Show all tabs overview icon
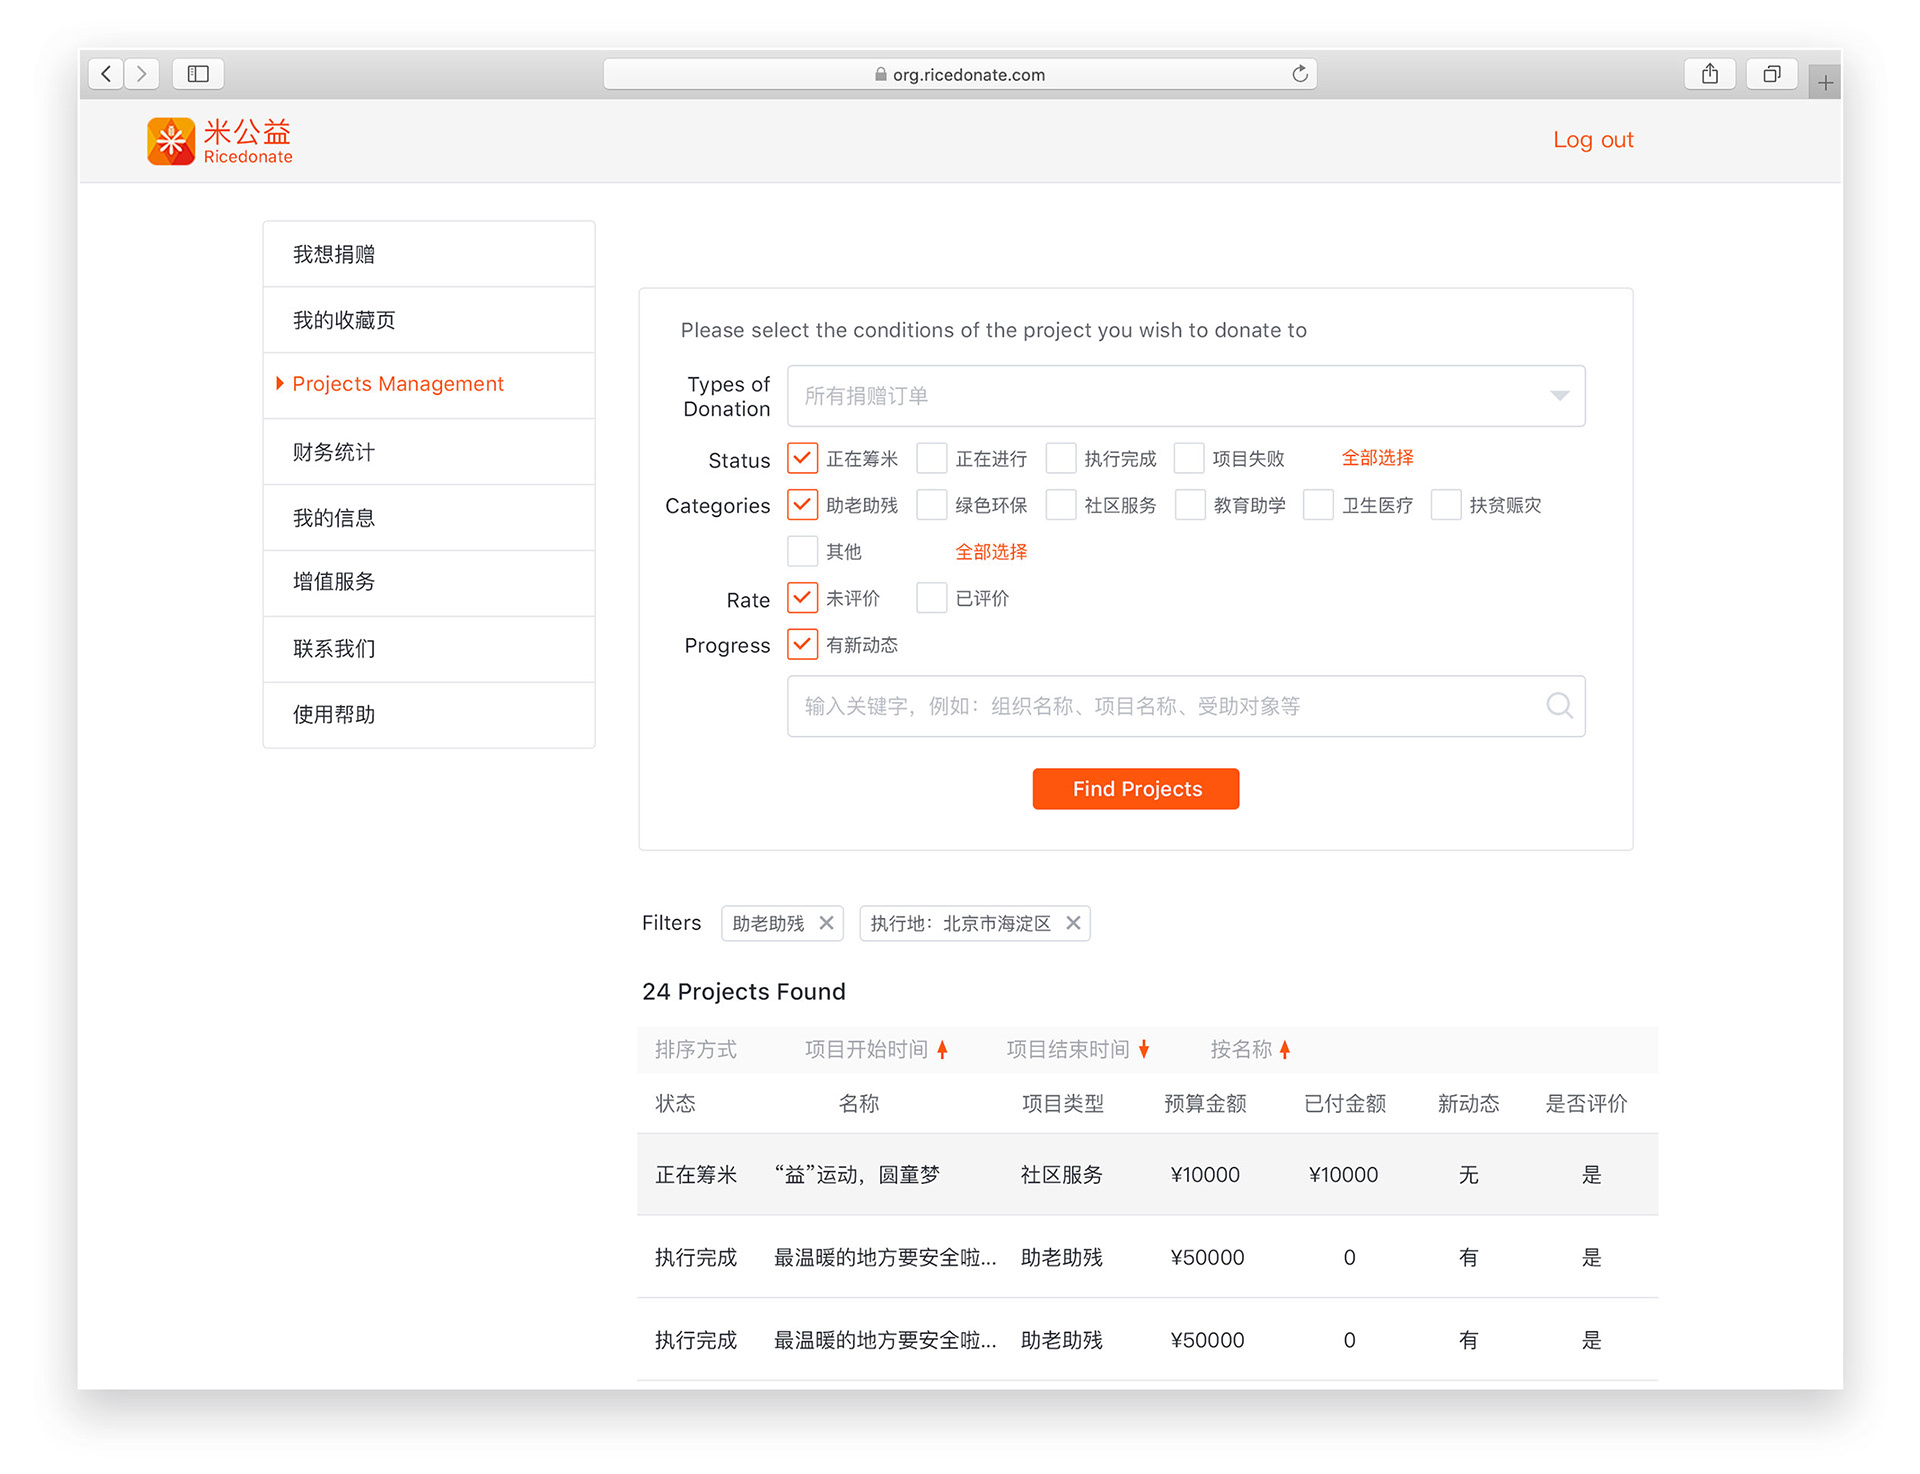Viewport: 1920px width, 1474px height. 1771,73
